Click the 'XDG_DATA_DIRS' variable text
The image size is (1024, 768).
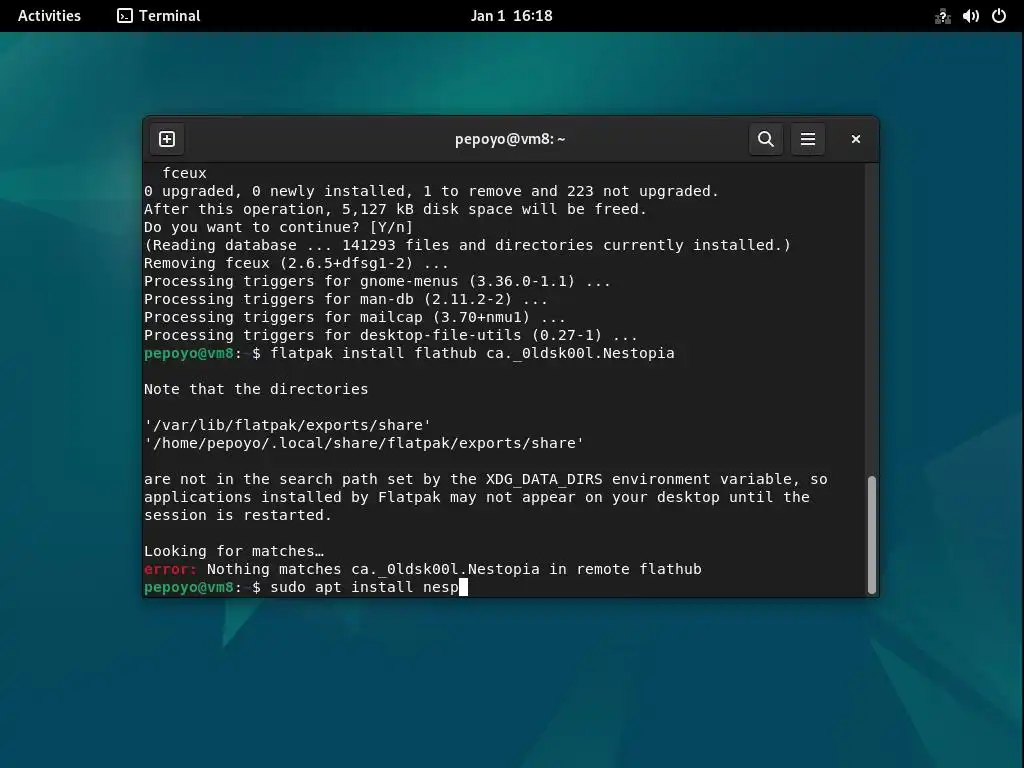point(544,479)
